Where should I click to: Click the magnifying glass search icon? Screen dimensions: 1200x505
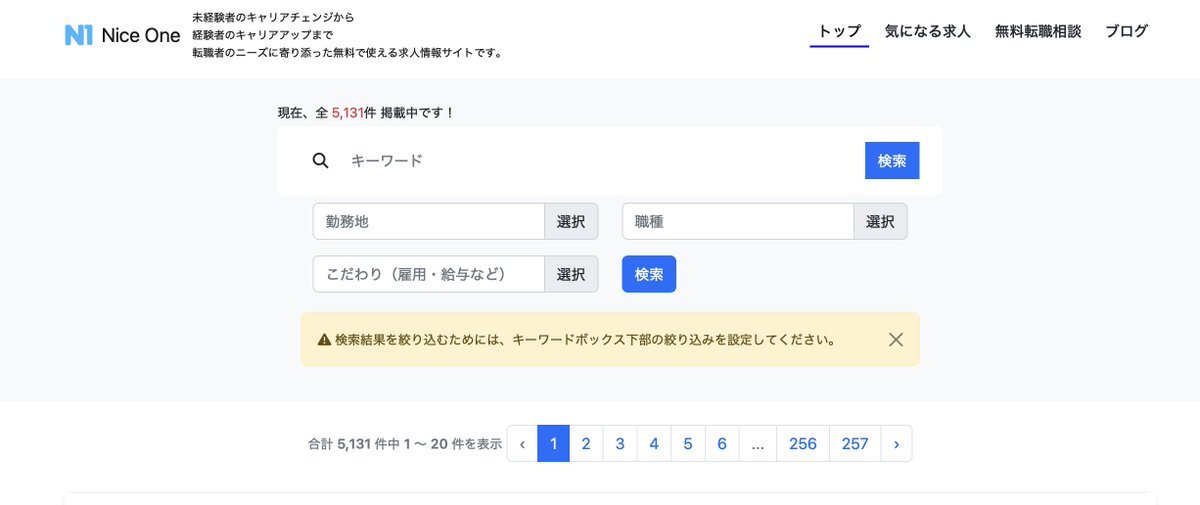pyautogui.click(x=320, y=161)
